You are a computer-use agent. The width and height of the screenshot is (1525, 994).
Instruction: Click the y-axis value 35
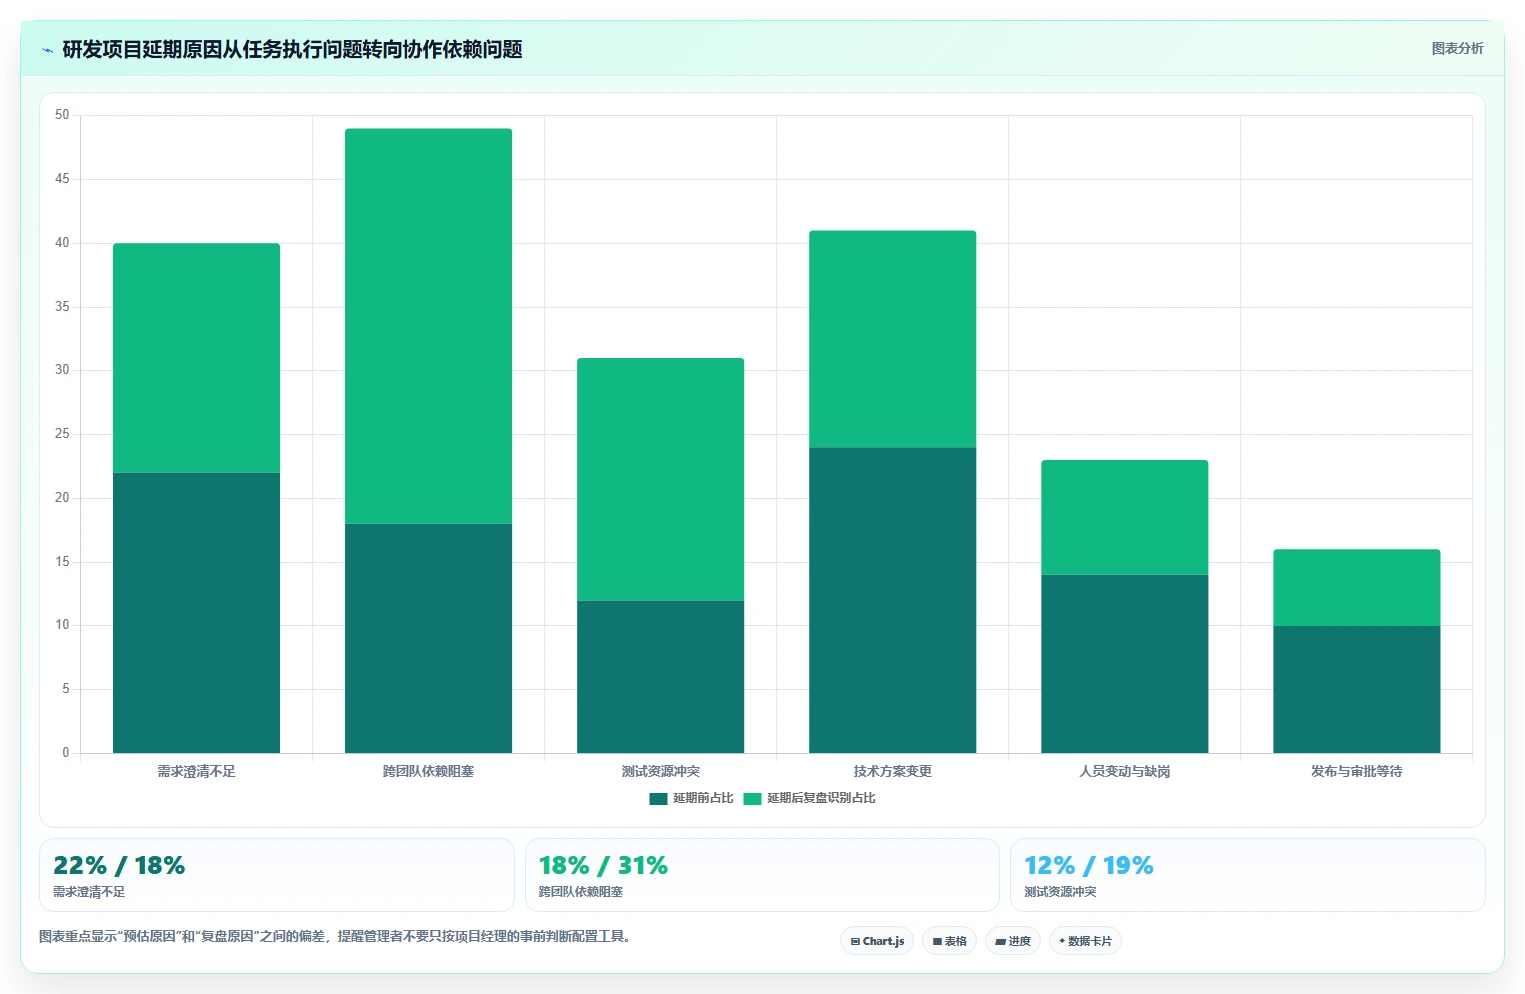[x=62, y=307]
